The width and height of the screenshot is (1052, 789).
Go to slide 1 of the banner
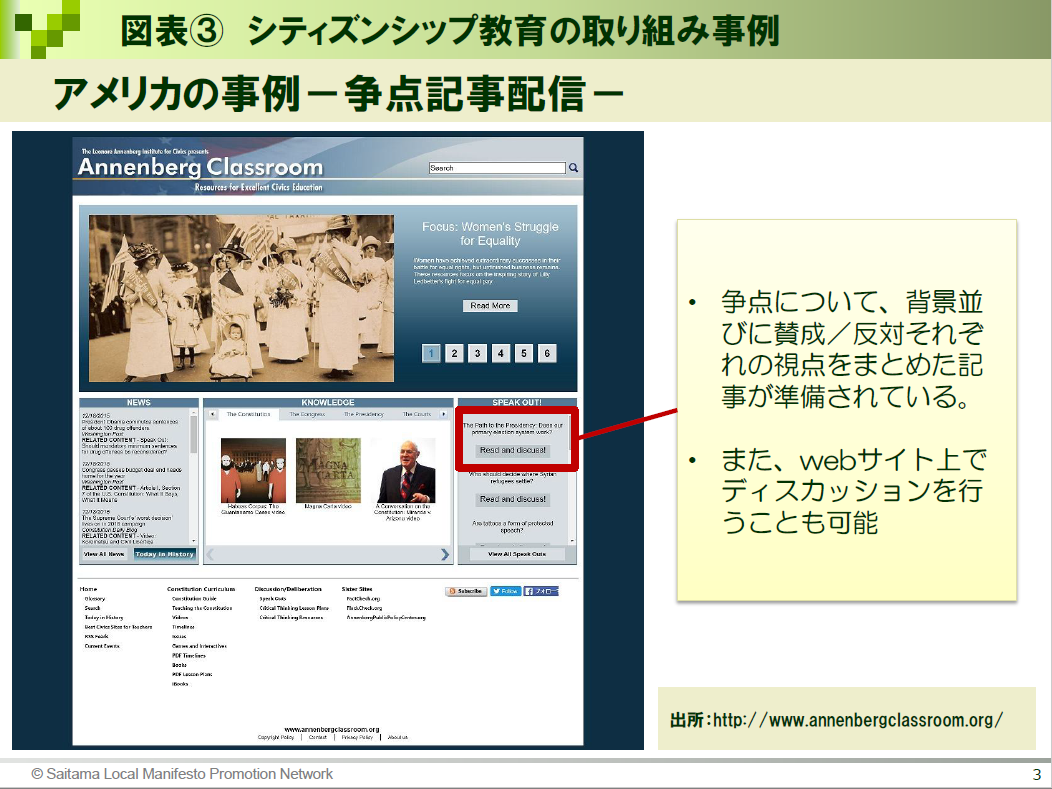tap(431, 353)
